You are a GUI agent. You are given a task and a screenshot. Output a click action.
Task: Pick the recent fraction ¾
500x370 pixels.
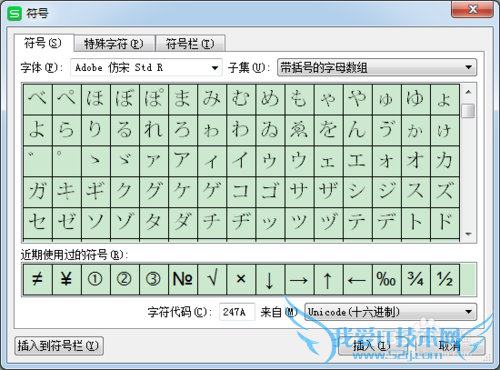pos(415,279)
